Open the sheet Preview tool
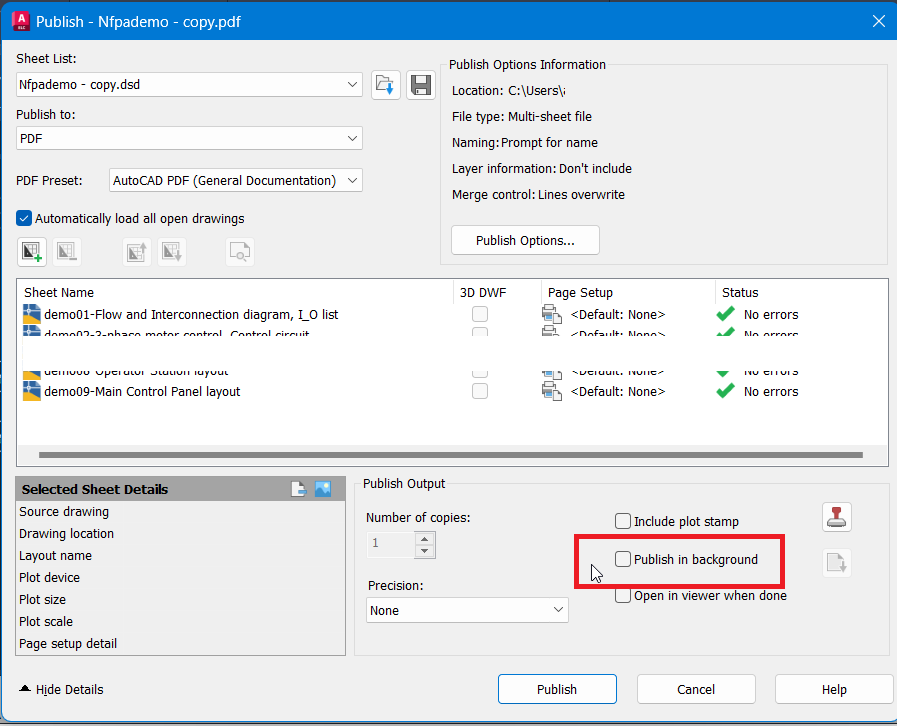The width and height of the screenshot is (897, 726). pyautogui.click(x=239, y=251)
